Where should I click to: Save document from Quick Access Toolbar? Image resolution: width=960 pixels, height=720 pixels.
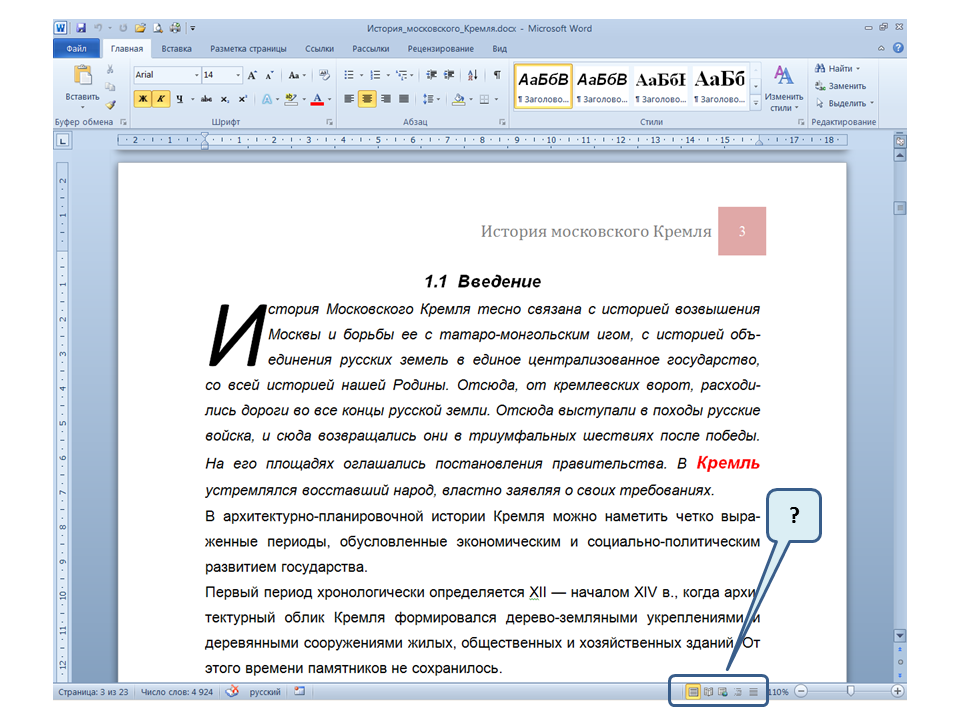tap(80, 29)
